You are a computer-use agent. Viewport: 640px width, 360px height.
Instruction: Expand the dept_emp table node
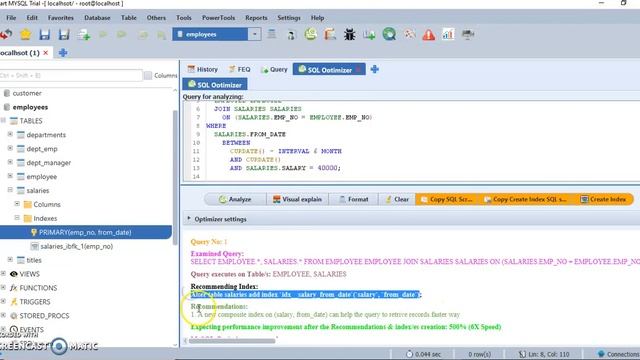click(10, 148)
